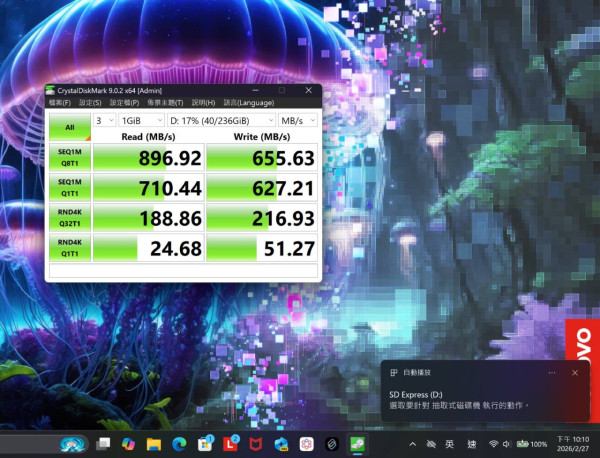The image size is (600, 458).
Task: Click the jellyfish search highlight icon
Action: 73,444
